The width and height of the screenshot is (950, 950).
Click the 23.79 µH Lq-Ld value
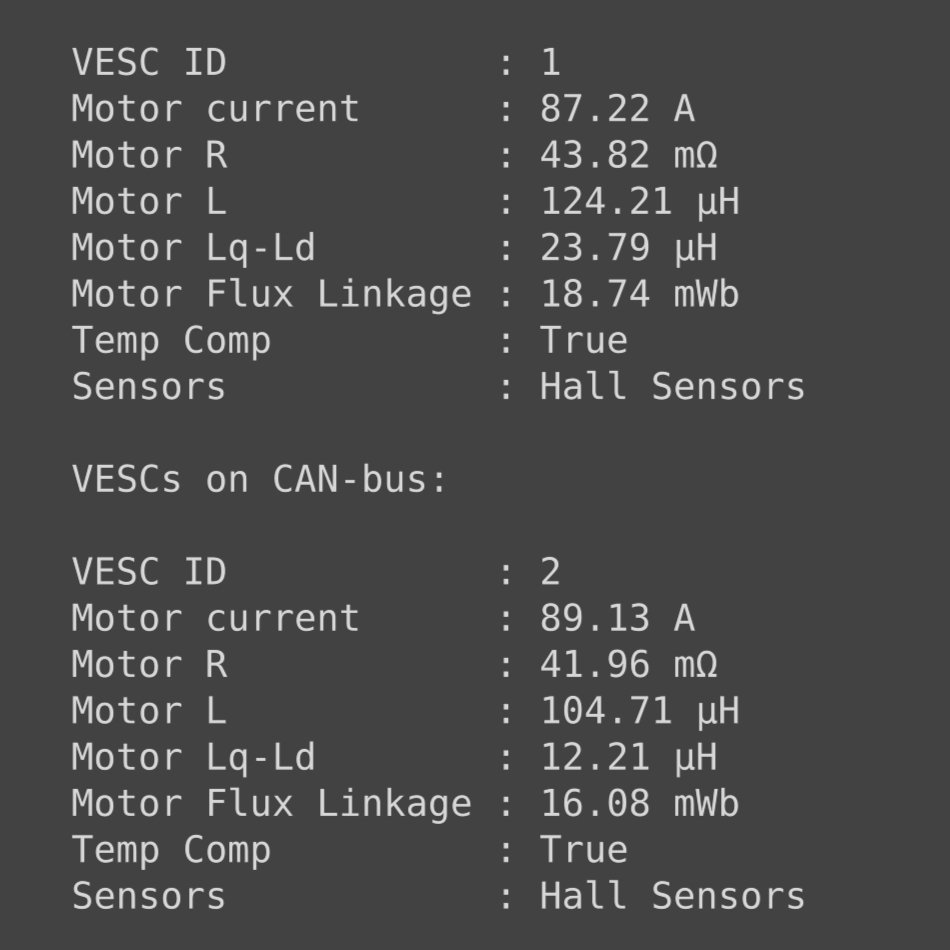coord(628,248)
